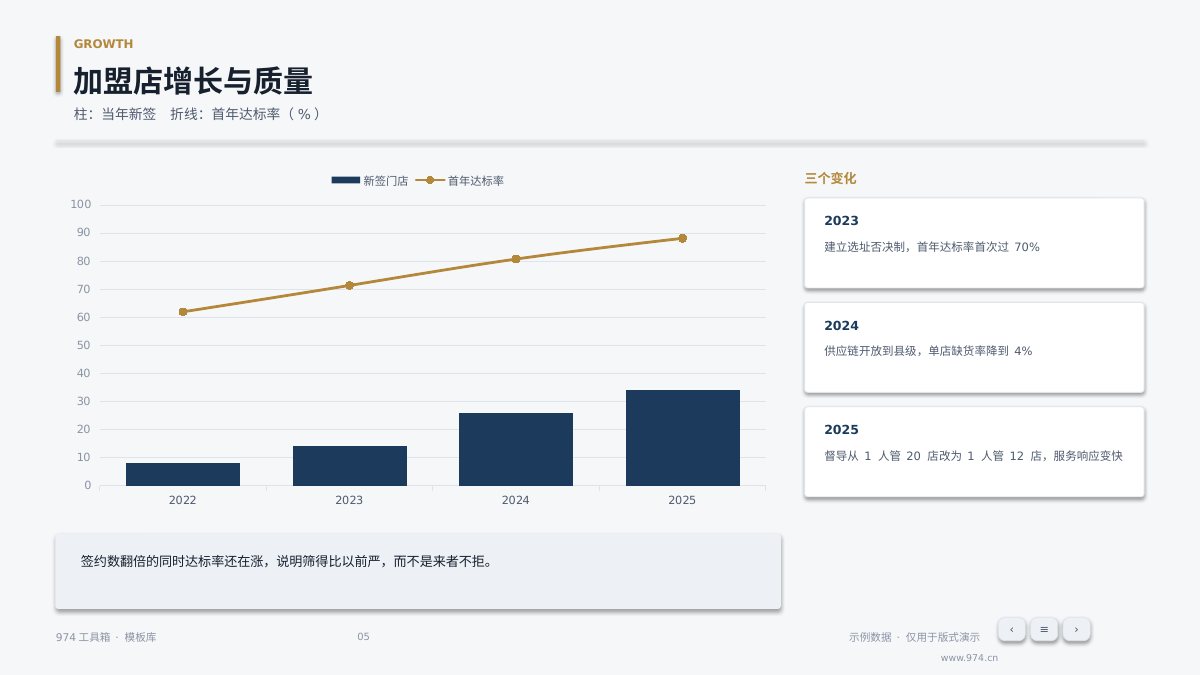Viewport: 1200px width, 675px height.
Task: Click text 建立选址否决制，首年达标率首次过 70%
Action: click(x=932, y=247)
